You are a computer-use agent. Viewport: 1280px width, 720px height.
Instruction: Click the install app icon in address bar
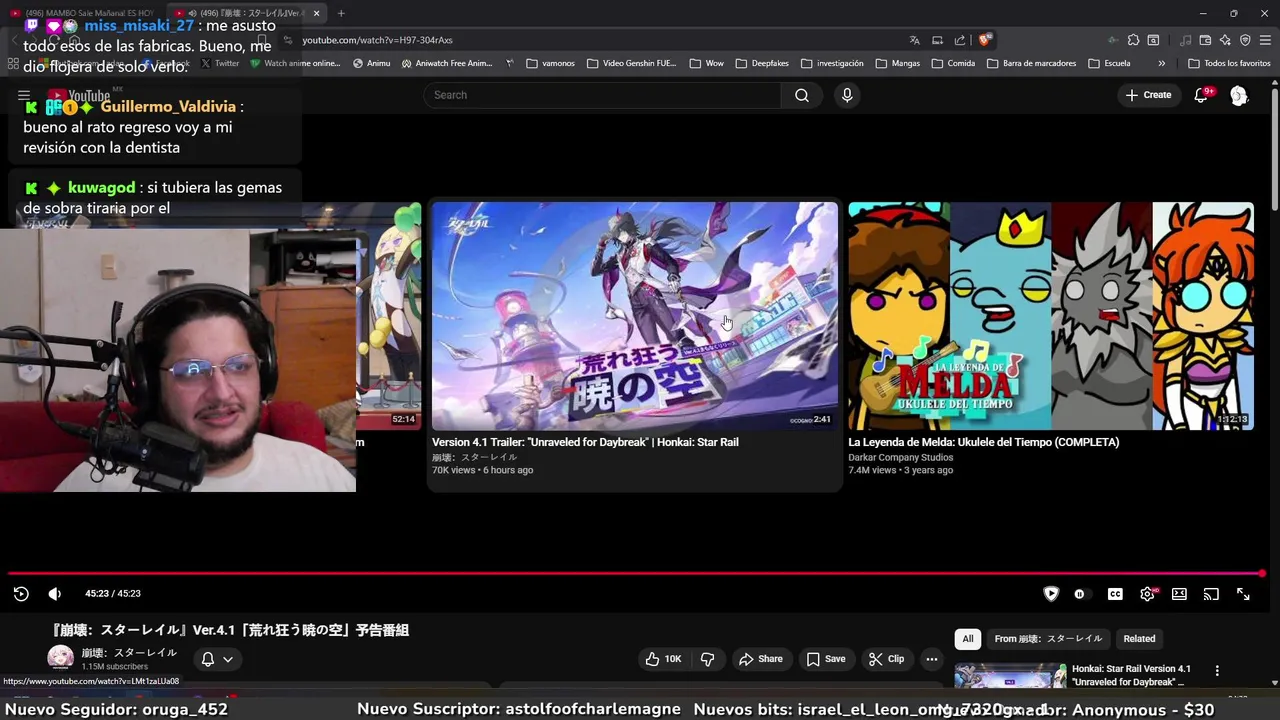937,40
